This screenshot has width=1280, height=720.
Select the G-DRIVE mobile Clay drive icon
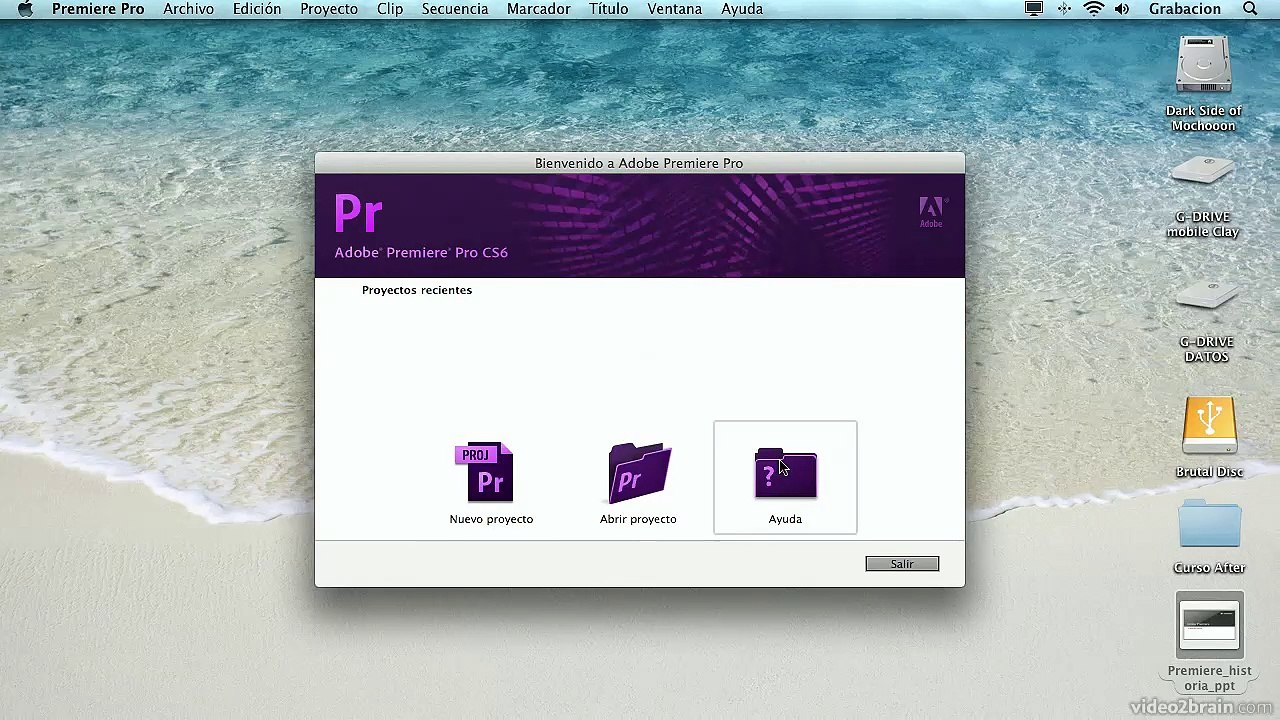[1203, 172]
